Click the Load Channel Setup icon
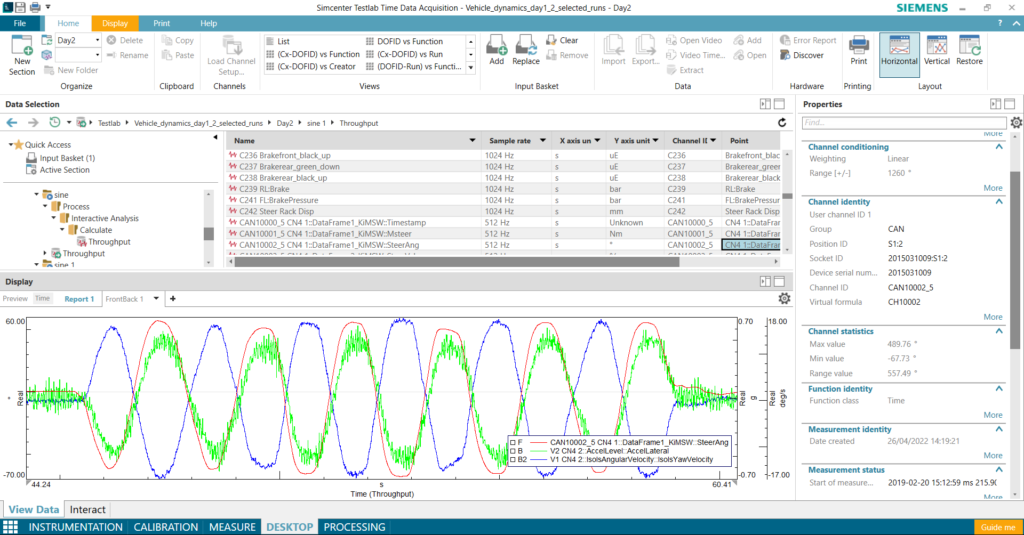Viewport: 1024px width, 535px height. tap(232, 46)
